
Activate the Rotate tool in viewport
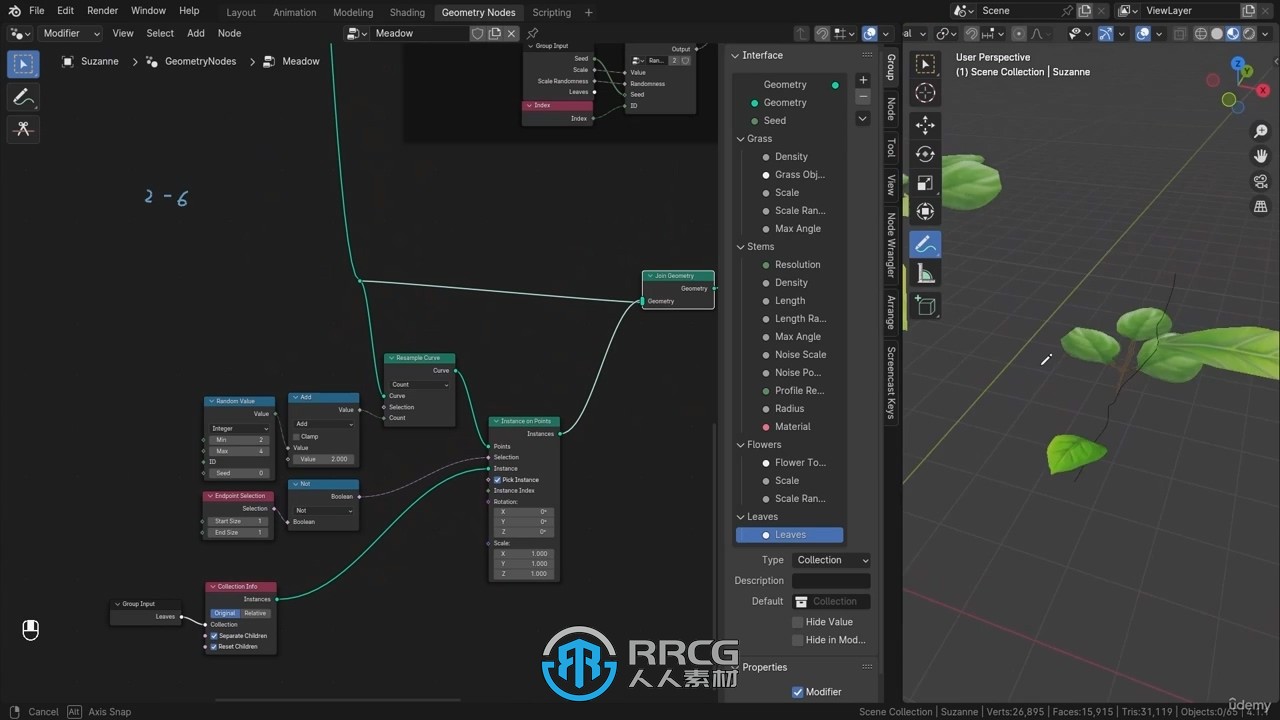point(925,154)
